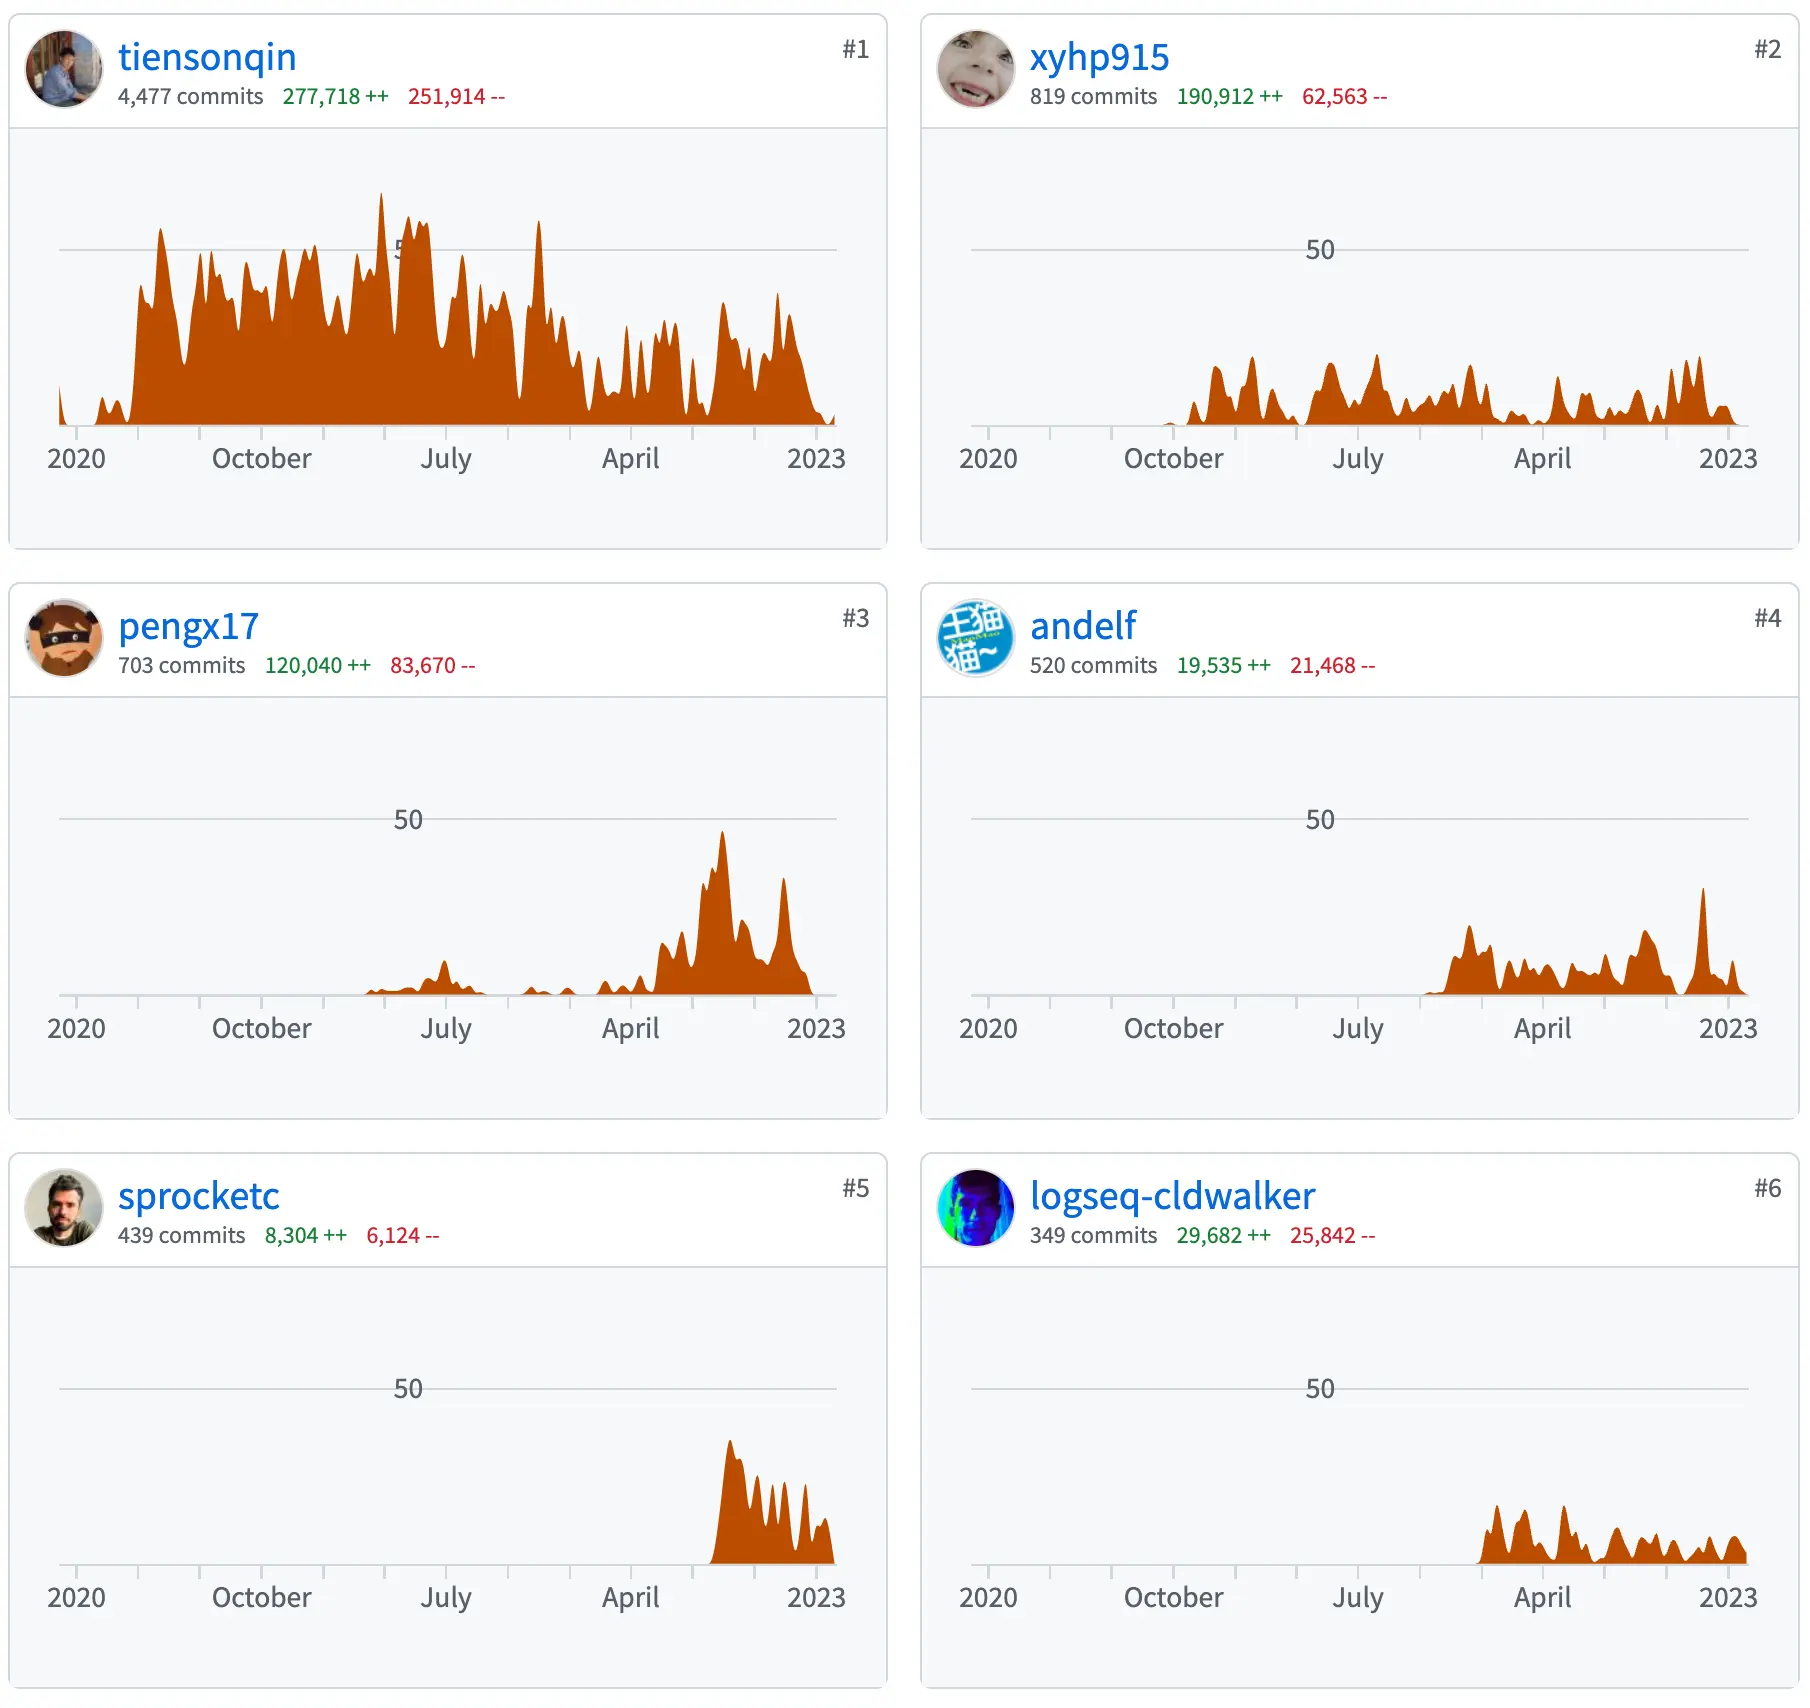The width and height of the screenshot is (1810, 1708).
Task: Open pengx17's avatar picture
Action: click(x=64, y=638)
